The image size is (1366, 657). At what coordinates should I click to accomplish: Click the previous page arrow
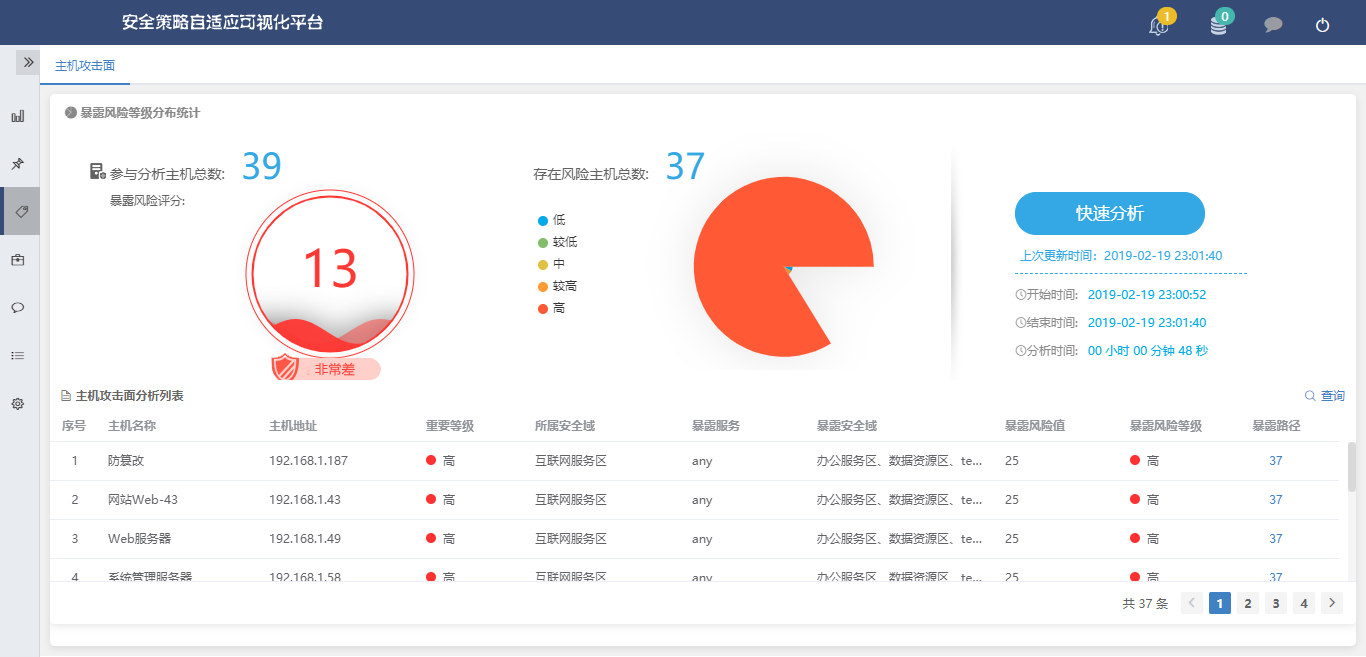1192,603
